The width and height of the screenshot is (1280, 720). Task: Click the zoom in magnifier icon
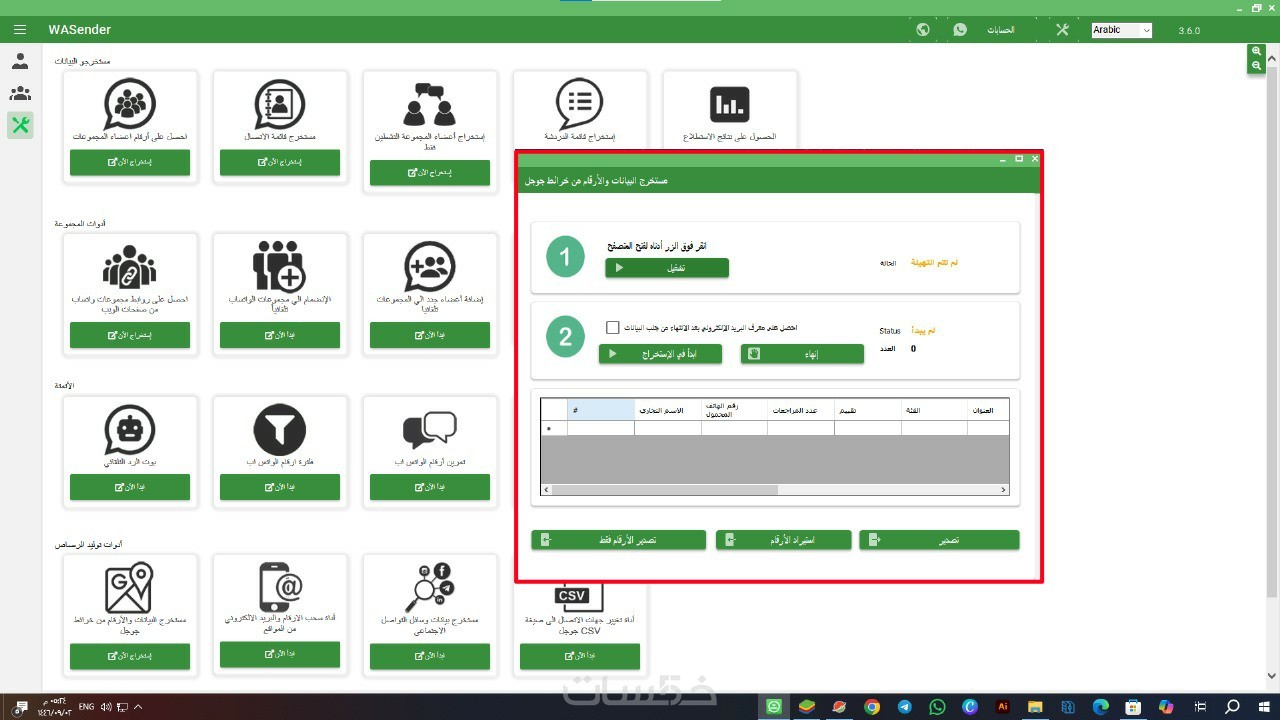click(1257, 52)
